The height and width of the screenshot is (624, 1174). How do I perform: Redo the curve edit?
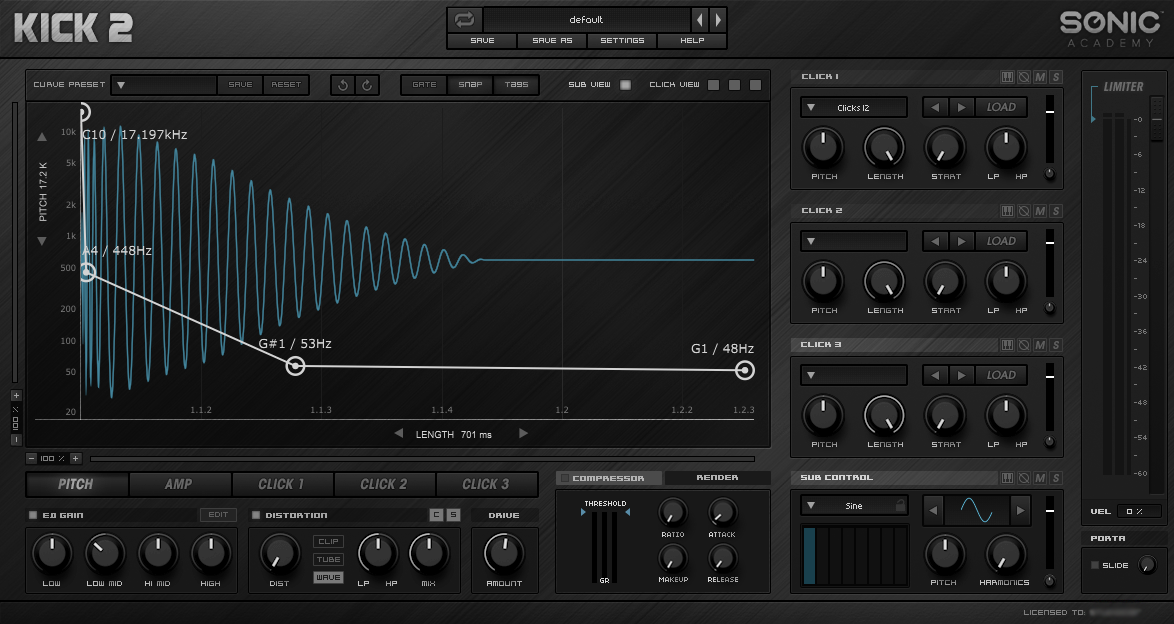click(x=367, y=85)
